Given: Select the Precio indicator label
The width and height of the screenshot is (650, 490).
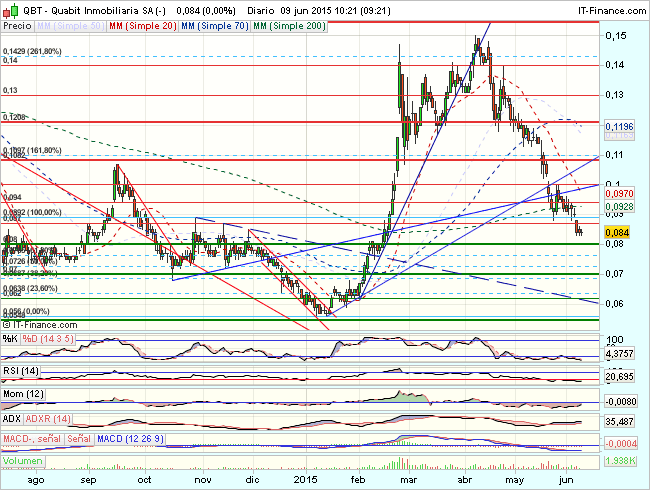Looking at the screenshot, I should point(17,26).
